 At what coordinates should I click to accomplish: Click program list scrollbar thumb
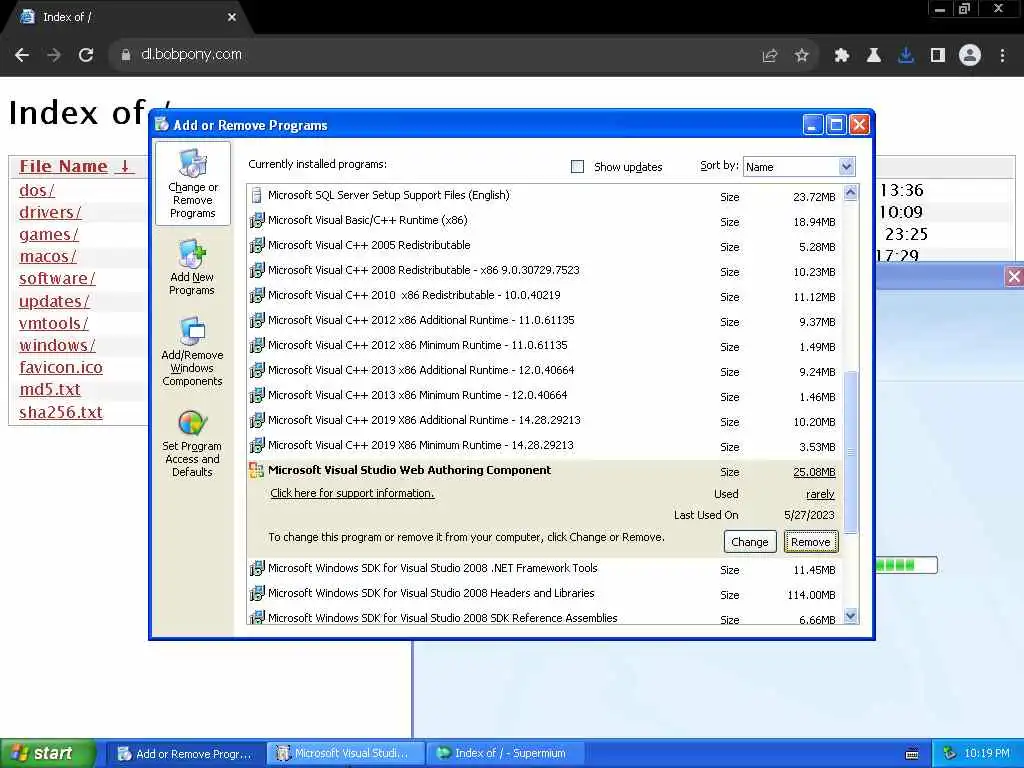(x=850, y=452)
